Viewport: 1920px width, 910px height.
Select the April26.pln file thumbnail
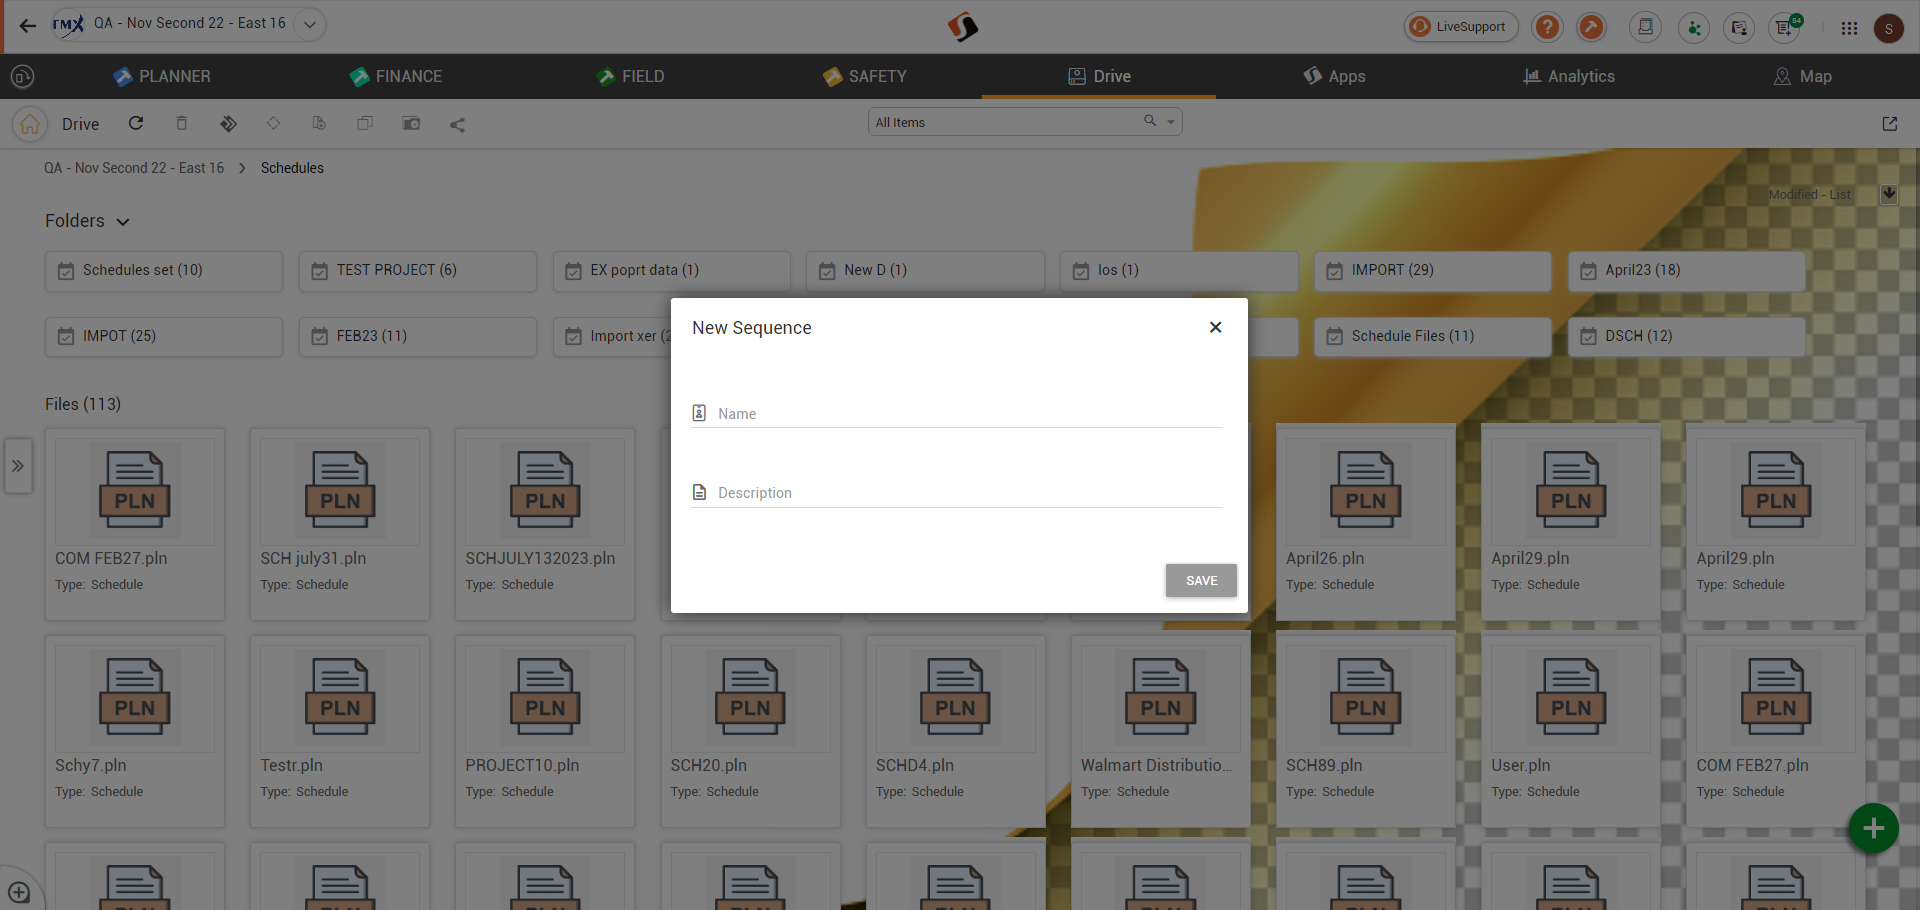1366,491
